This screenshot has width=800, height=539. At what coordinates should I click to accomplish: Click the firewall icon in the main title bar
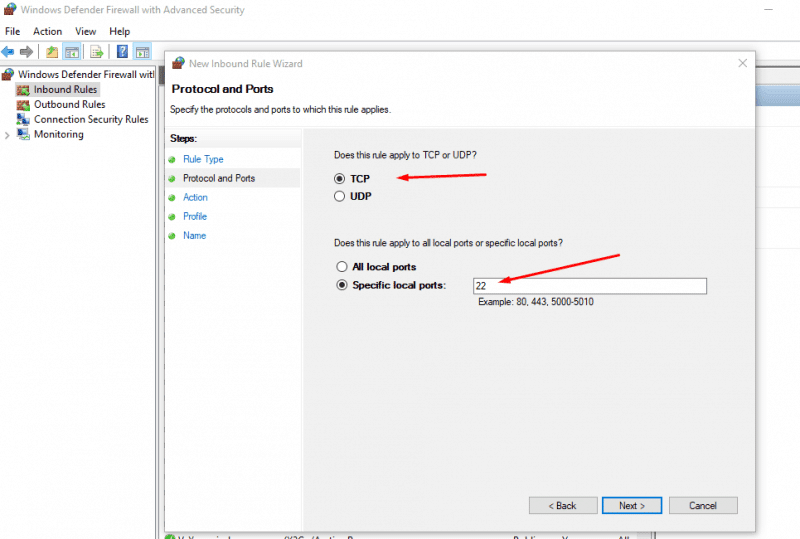10,9
